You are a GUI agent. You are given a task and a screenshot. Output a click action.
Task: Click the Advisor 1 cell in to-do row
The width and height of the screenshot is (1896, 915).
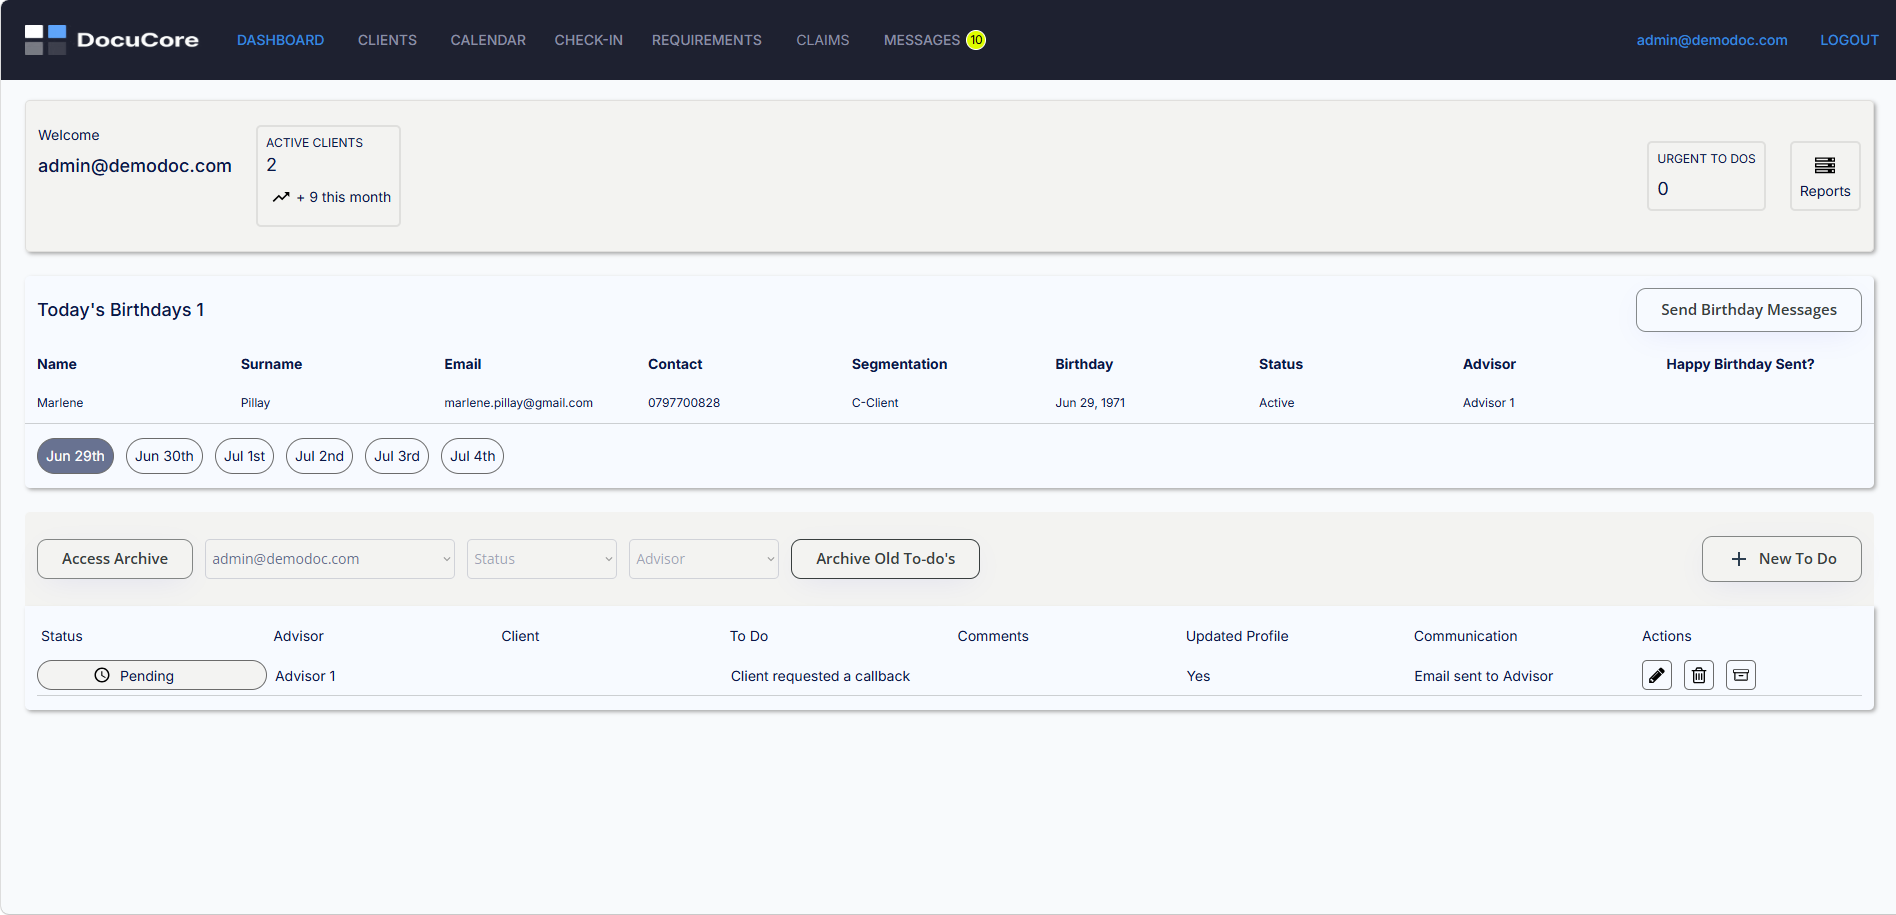(305, 676)
